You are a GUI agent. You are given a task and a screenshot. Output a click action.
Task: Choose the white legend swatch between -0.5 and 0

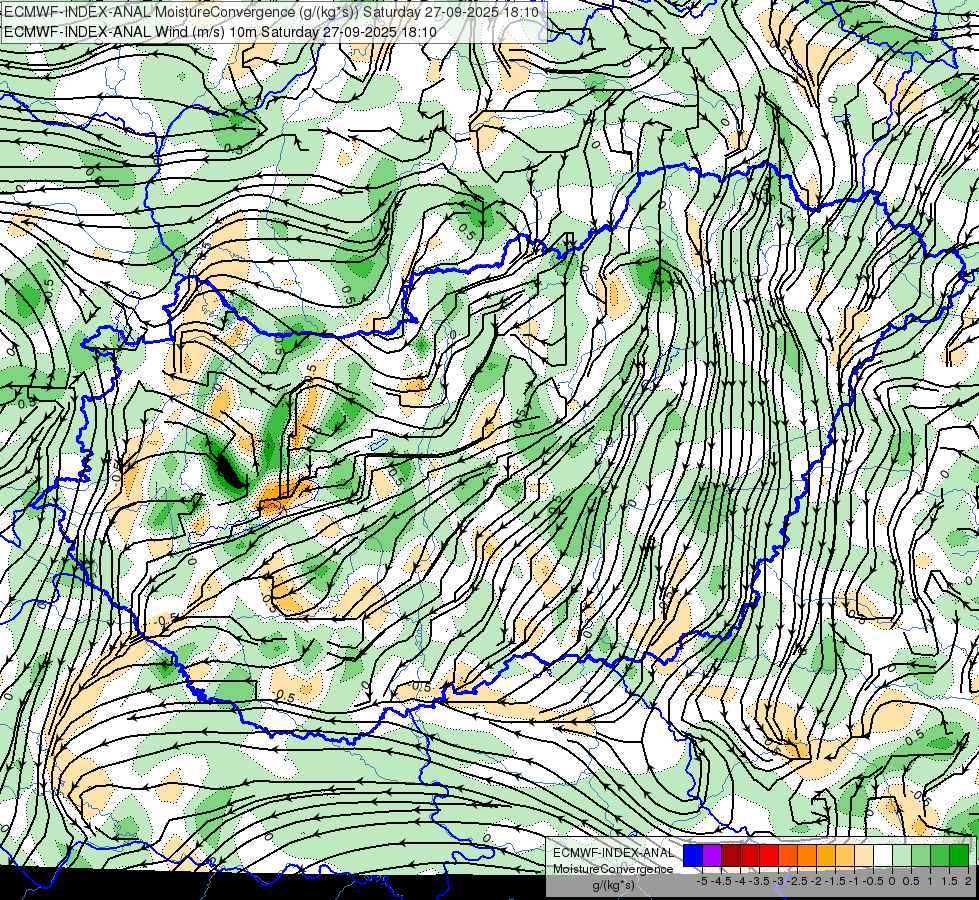coord(883,855)
